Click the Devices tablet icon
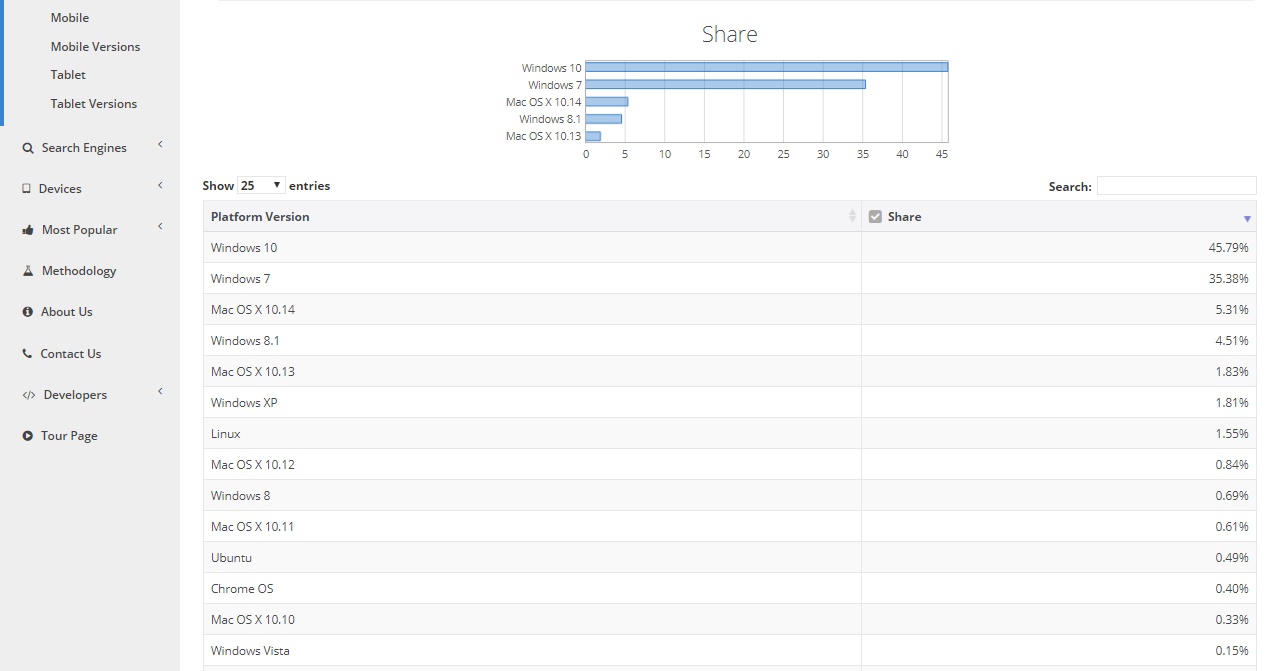Image resolution: width=1278 pixels, height=671 pixels. click(x=27, y=189)
